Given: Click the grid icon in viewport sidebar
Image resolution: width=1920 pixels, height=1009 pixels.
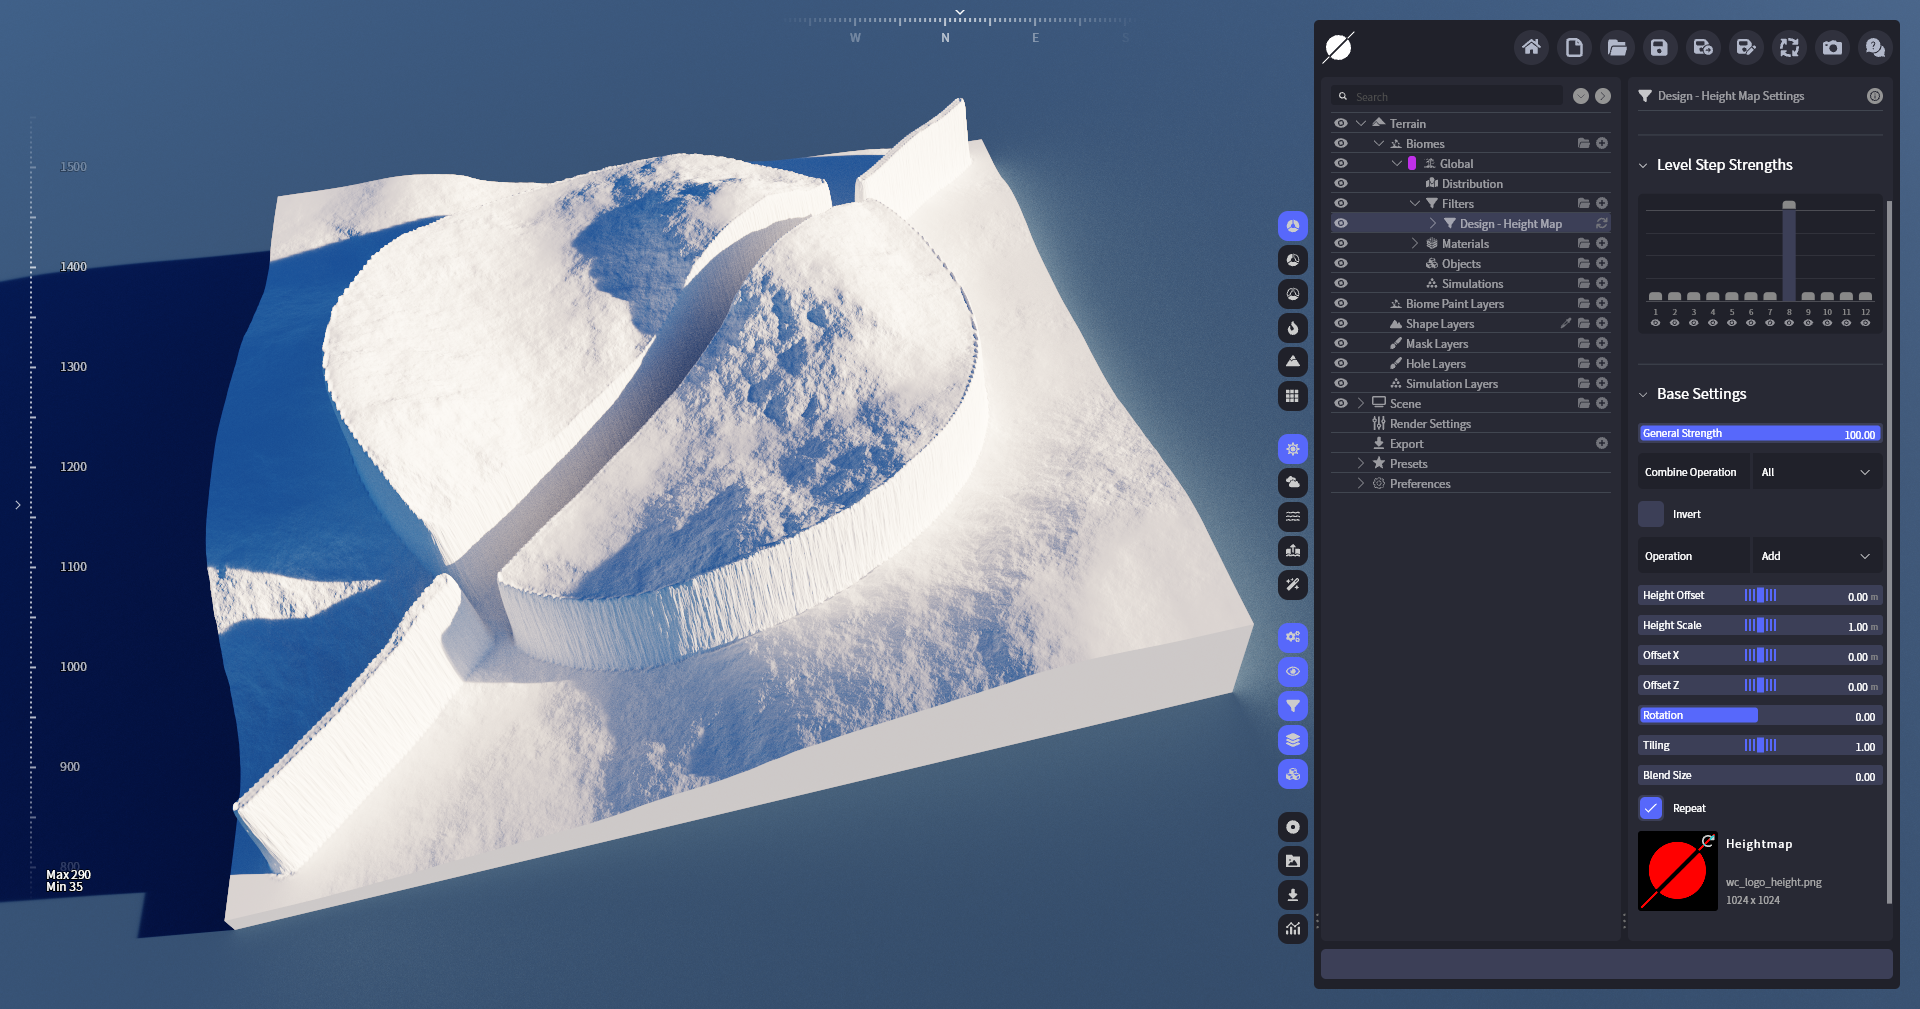Looking at the screenshot, I should click(1293, 396).
